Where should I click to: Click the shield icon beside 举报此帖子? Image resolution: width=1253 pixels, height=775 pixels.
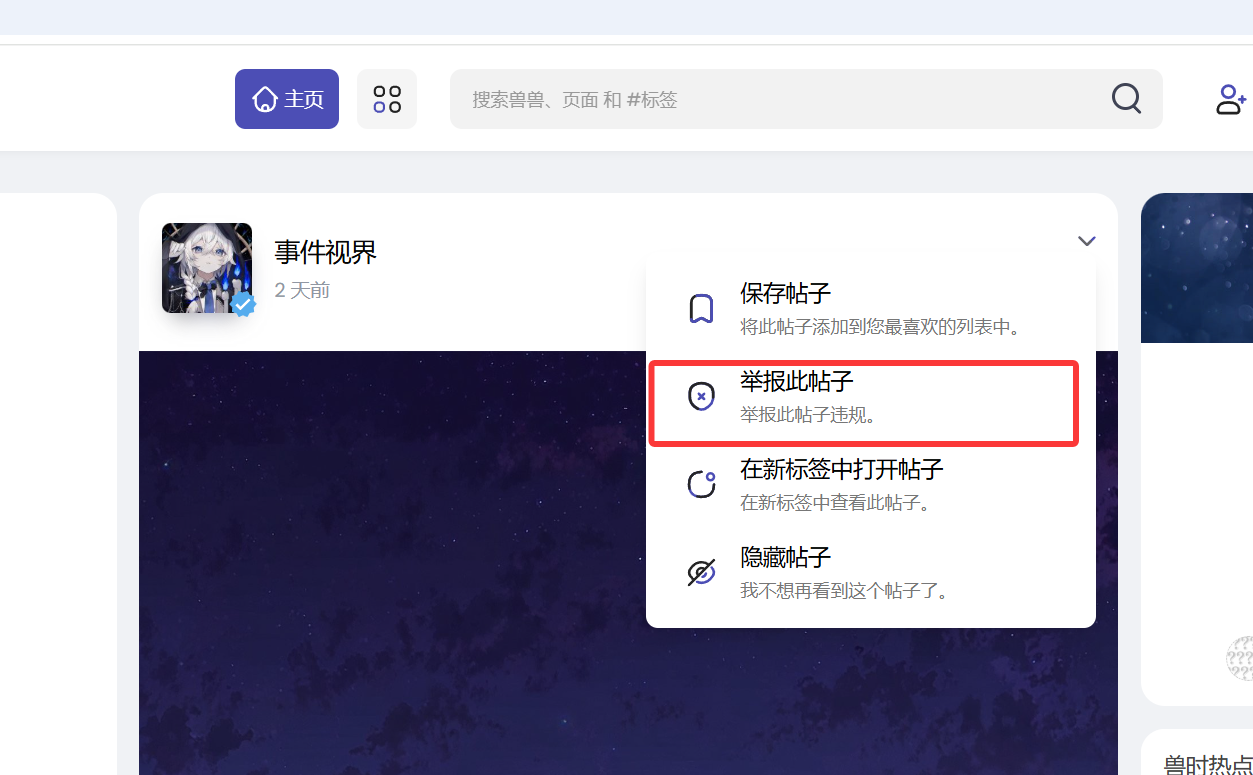701,397
